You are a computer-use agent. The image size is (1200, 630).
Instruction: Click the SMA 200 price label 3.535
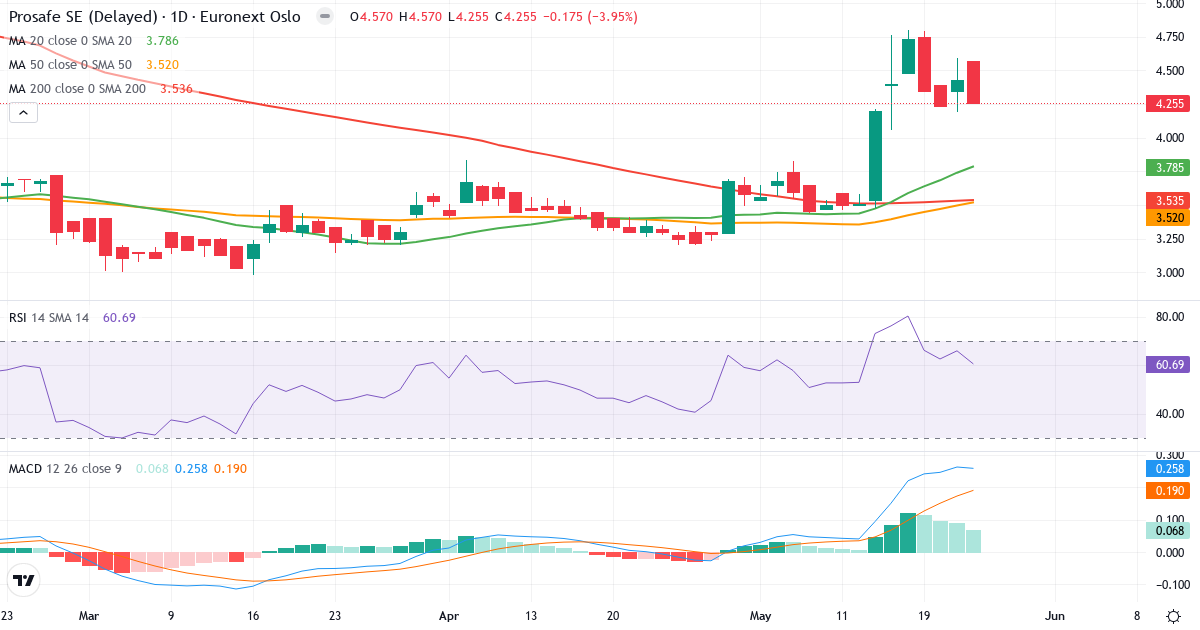pos(1169,201)
